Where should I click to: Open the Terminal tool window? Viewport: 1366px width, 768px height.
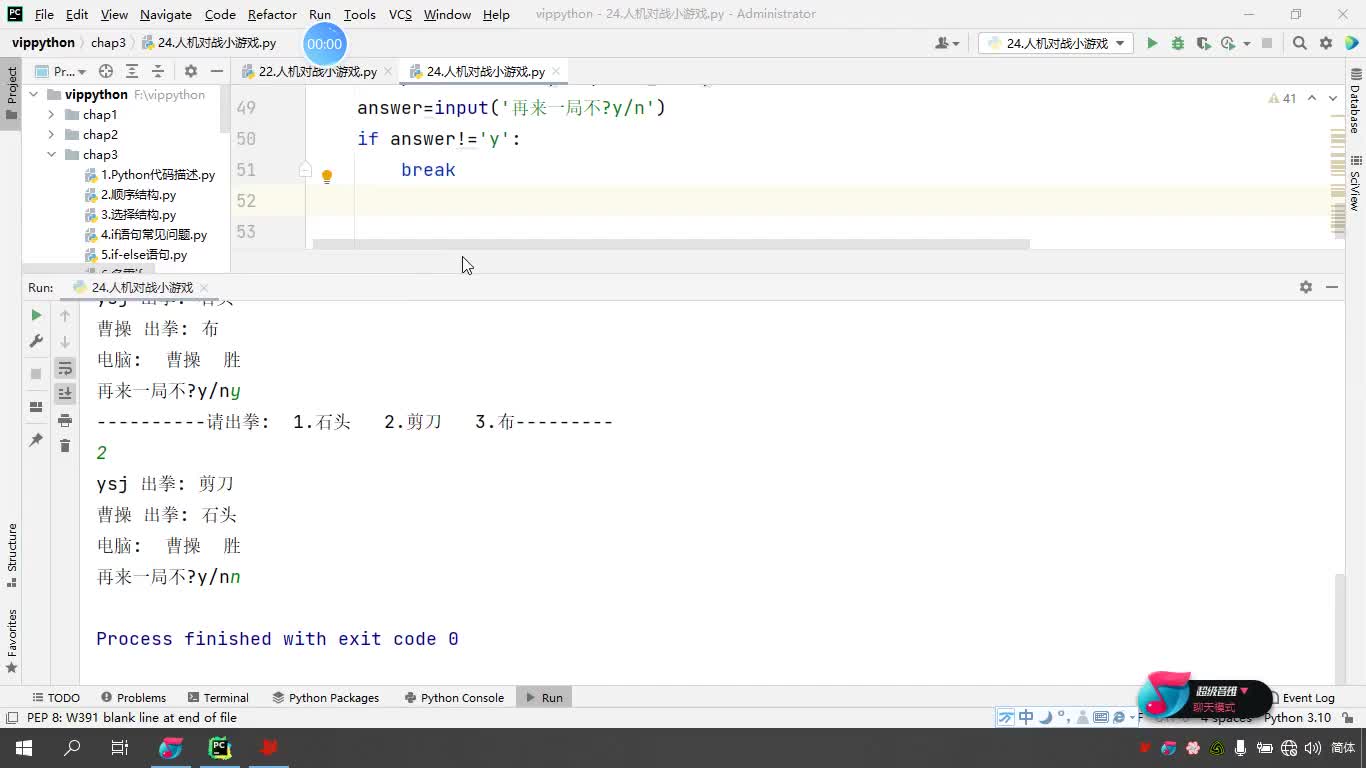(x=218, y=697)
